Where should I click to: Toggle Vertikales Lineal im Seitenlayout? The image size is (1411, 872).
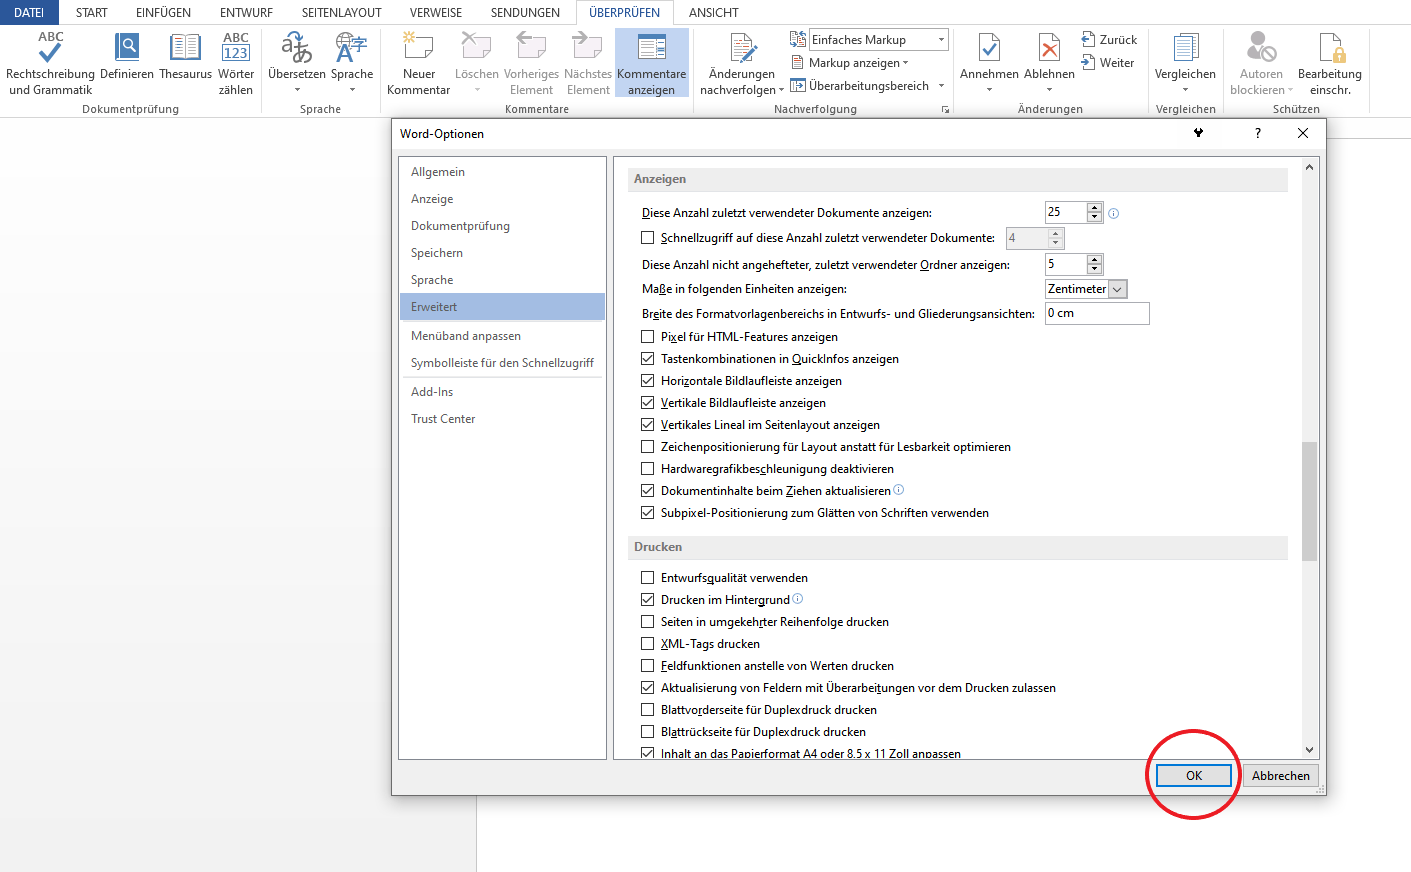coord(647,425)
